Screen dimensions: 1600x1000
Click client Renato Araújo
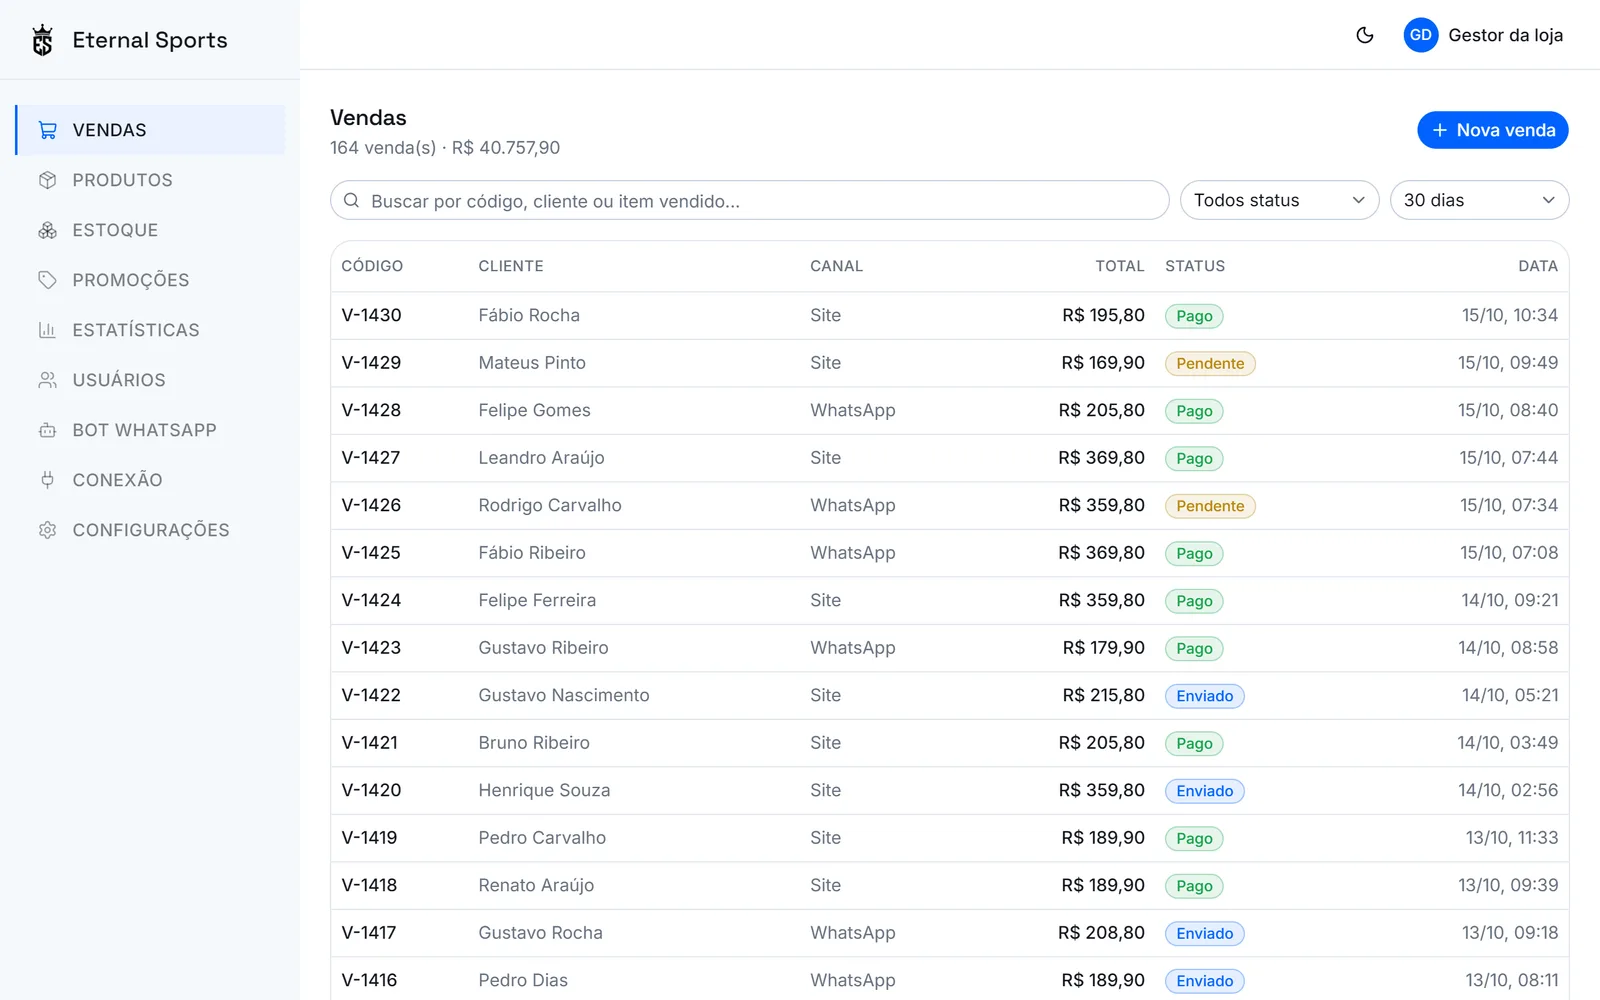[x=536, y=886]
